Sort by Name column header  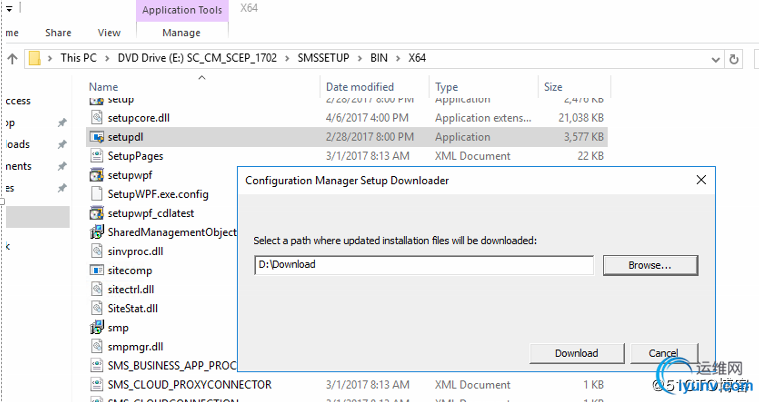coord(103,87)
